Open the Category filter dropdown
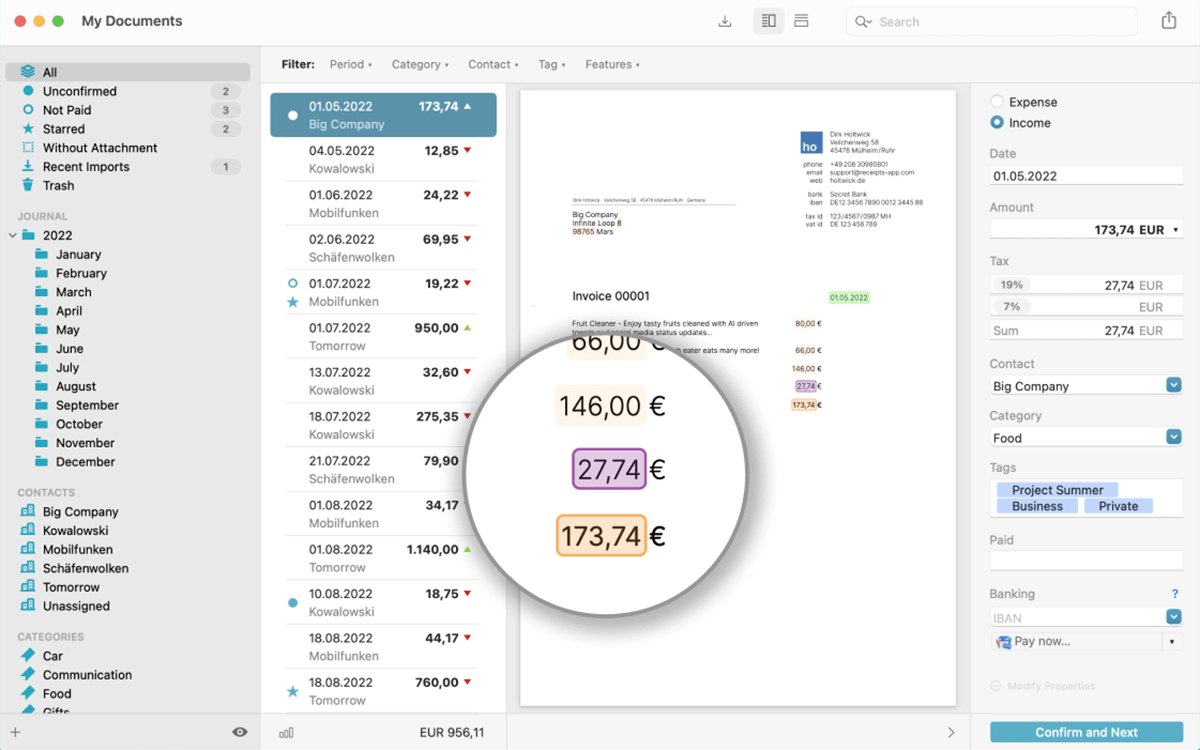1200x750 pixels. [420, 64]
